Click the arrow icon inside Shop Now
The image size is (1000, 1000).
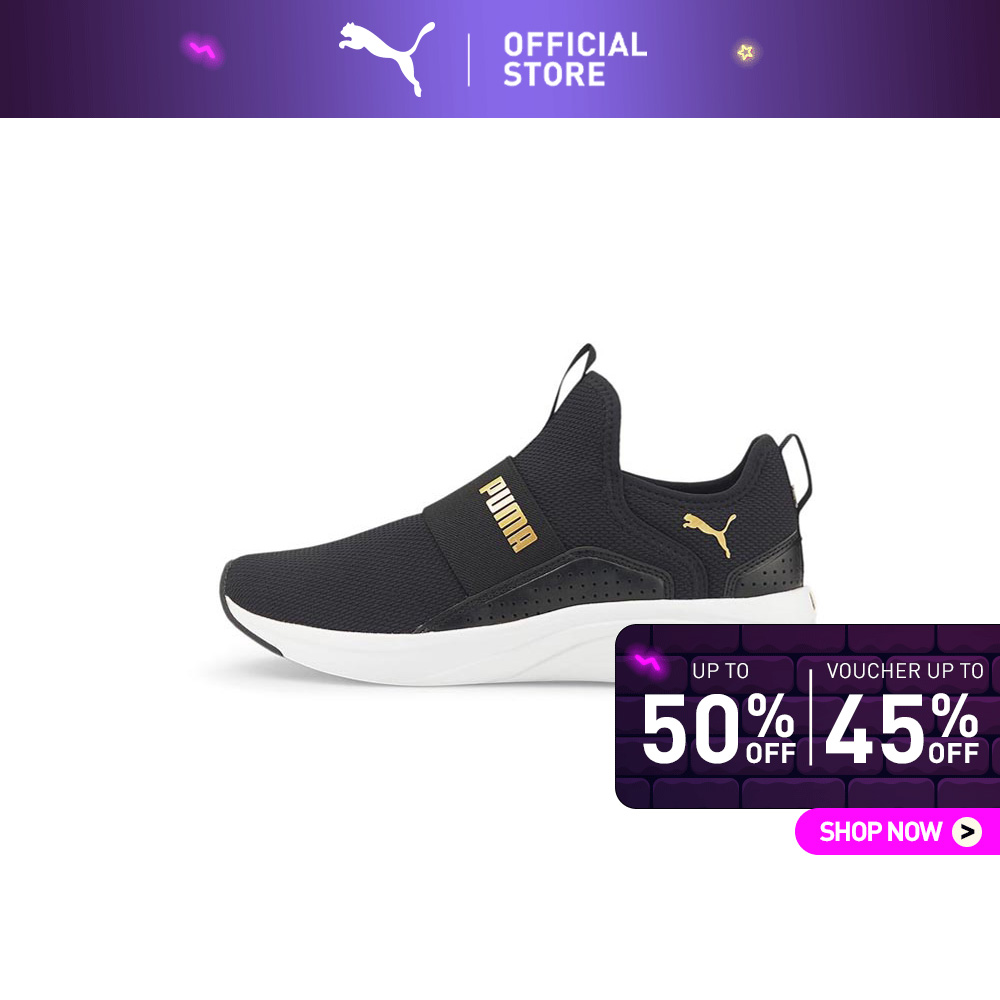(x=967, y=832)
